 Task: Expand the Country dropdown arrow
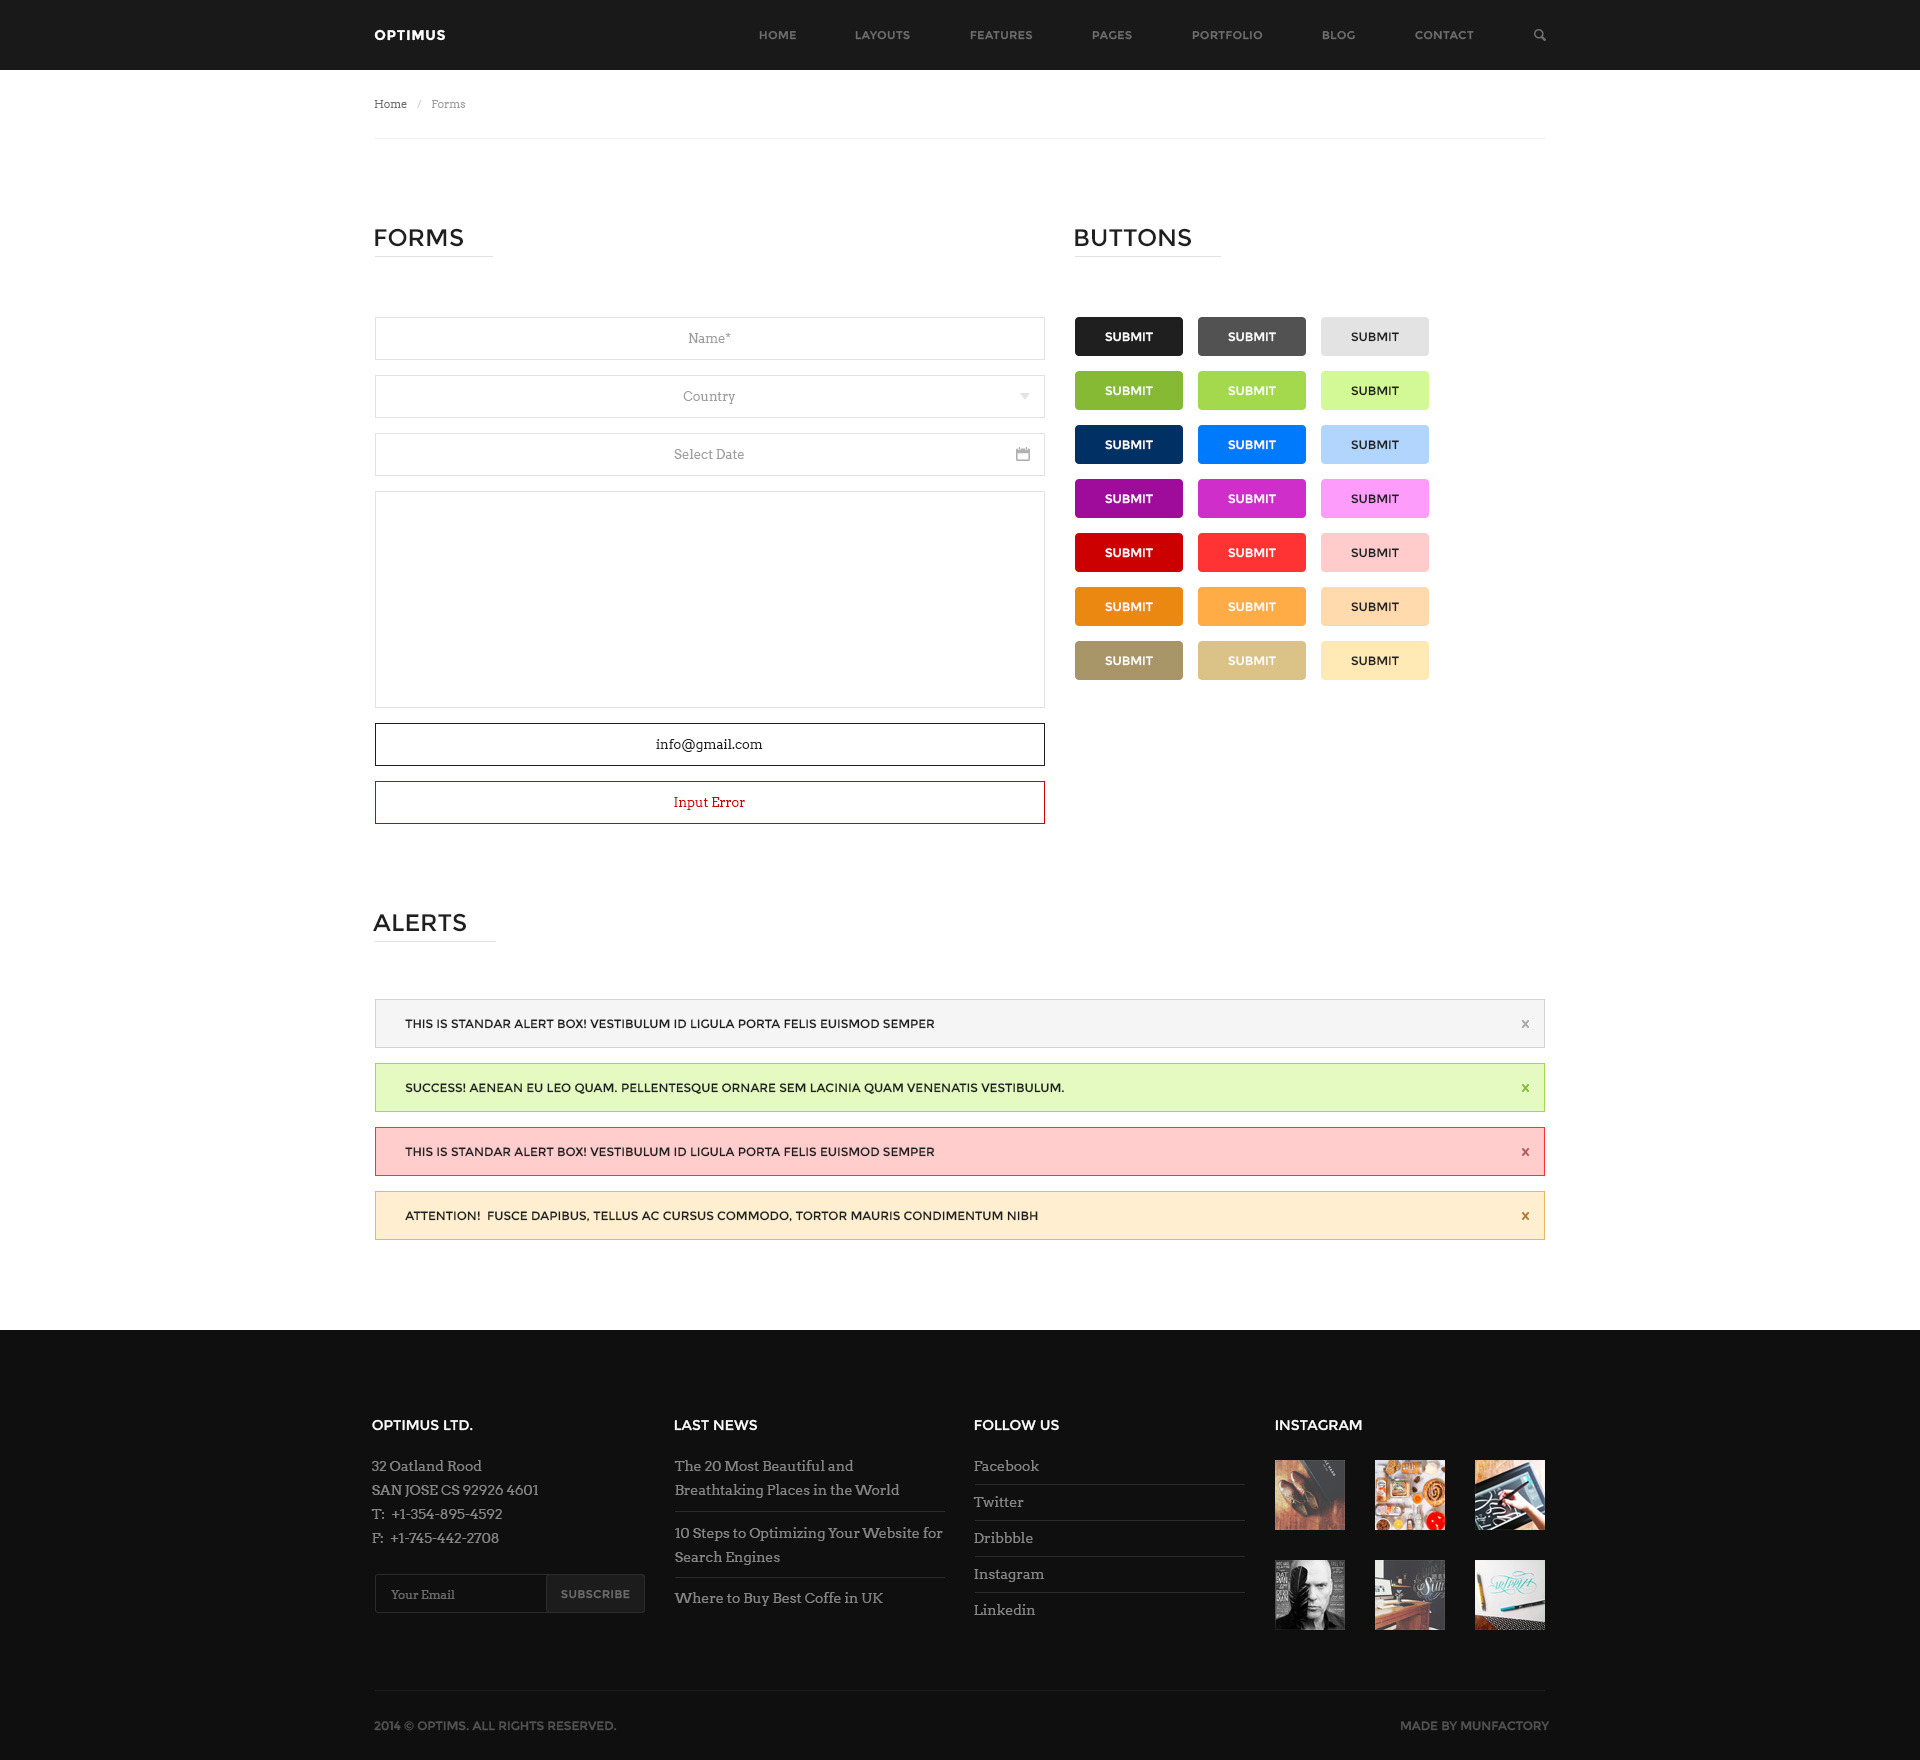point(1024,397)
